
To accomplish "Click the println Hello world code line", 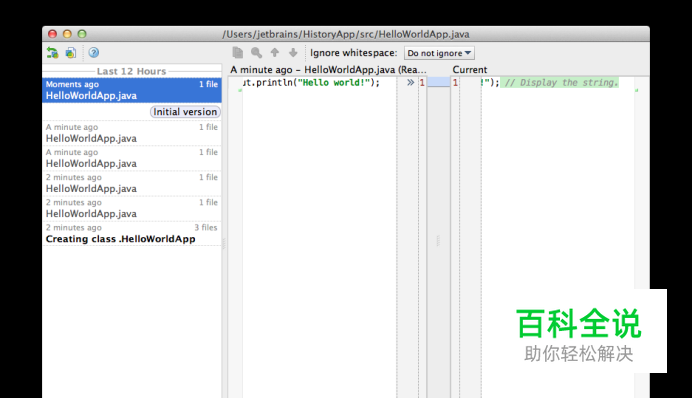I will point(311,83).
